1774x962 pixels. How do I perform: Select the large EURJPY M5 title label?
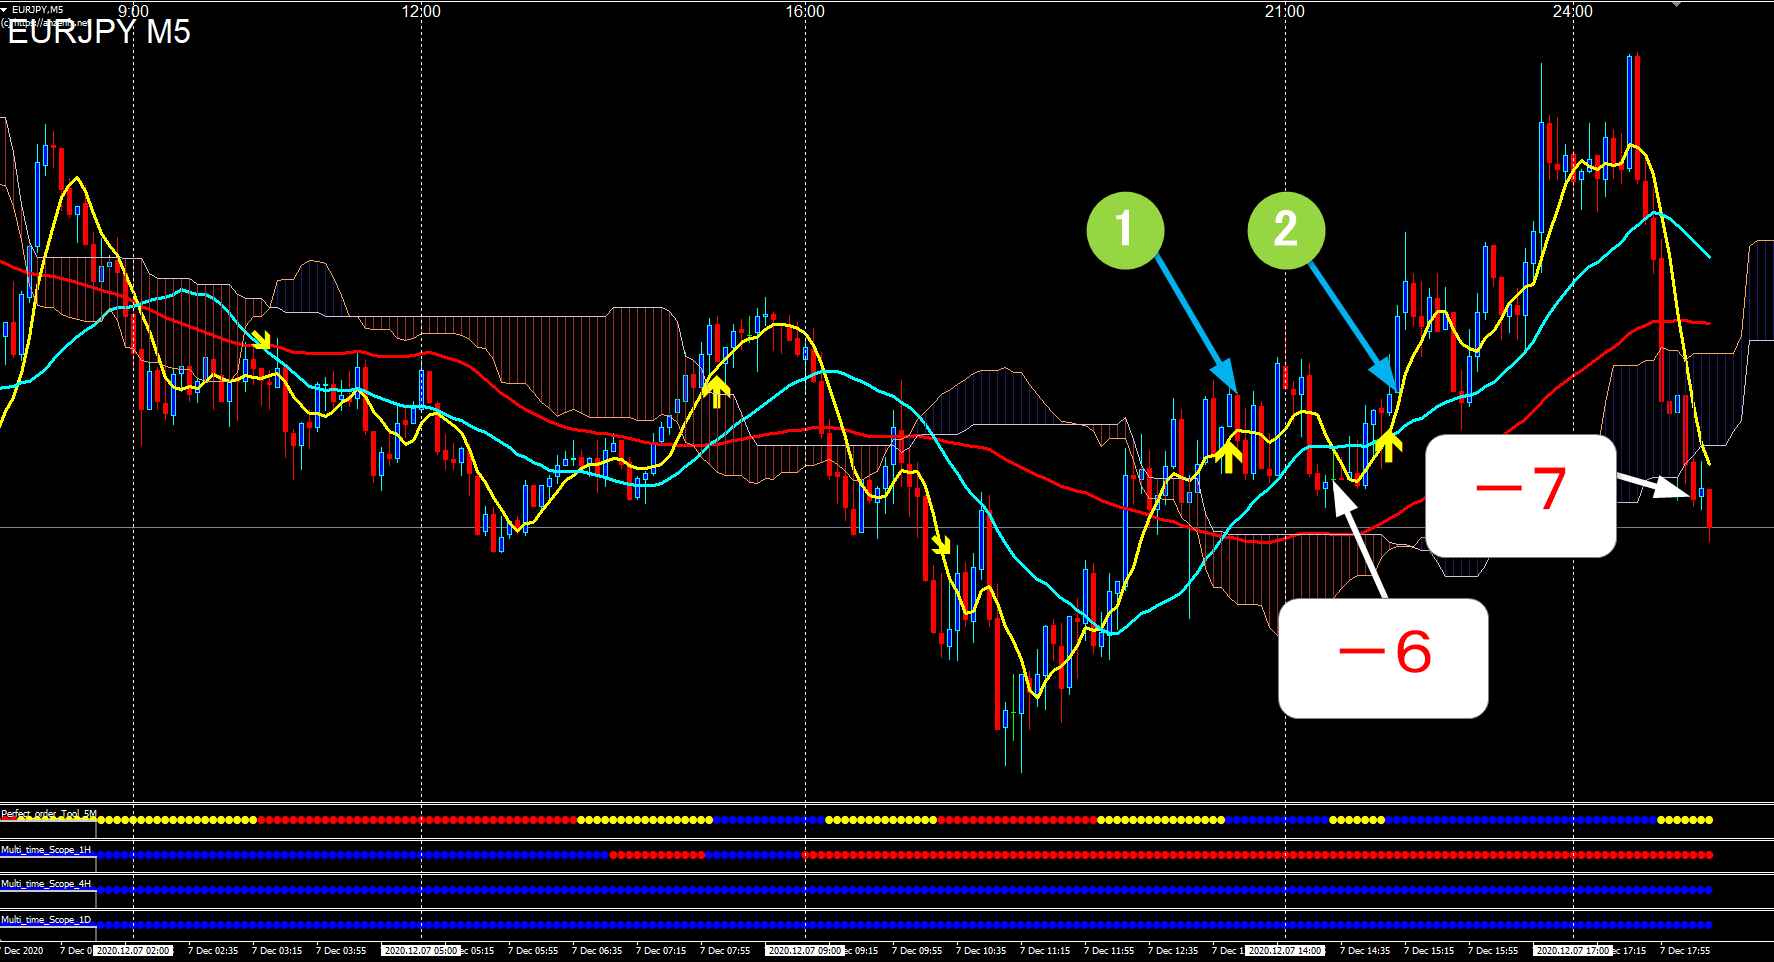click(99, 32)
